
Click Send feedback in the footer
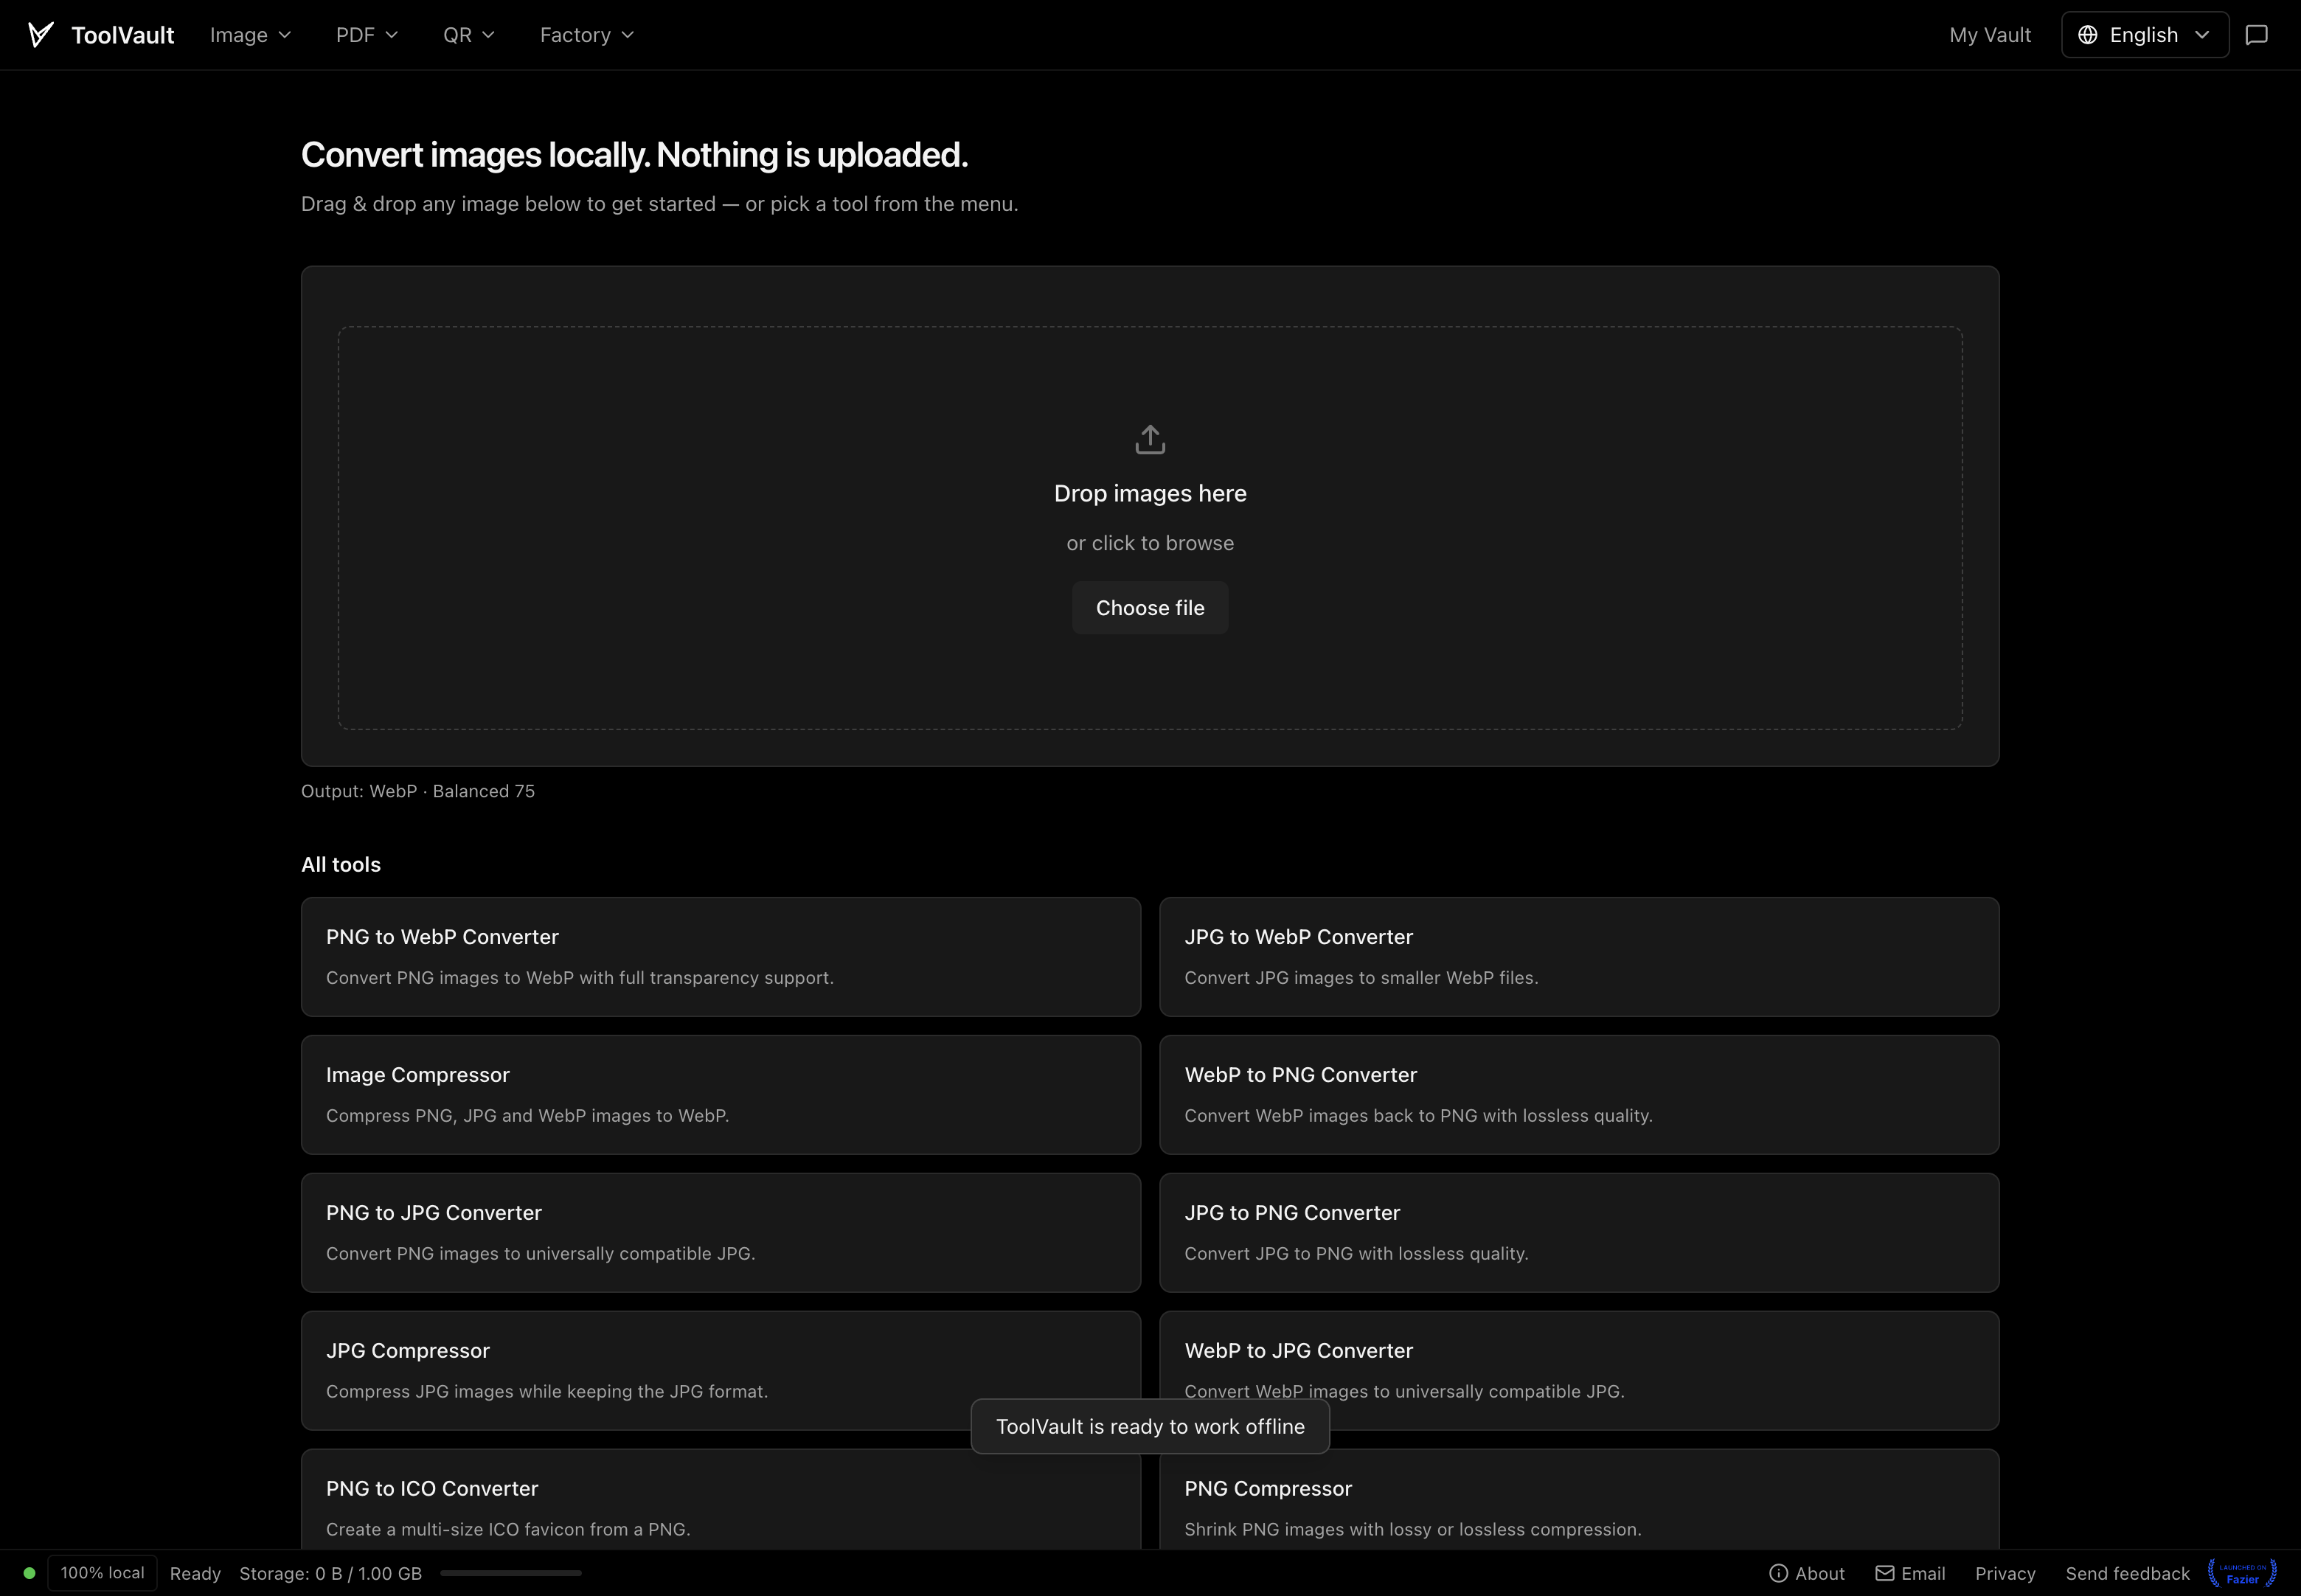2127,1573
